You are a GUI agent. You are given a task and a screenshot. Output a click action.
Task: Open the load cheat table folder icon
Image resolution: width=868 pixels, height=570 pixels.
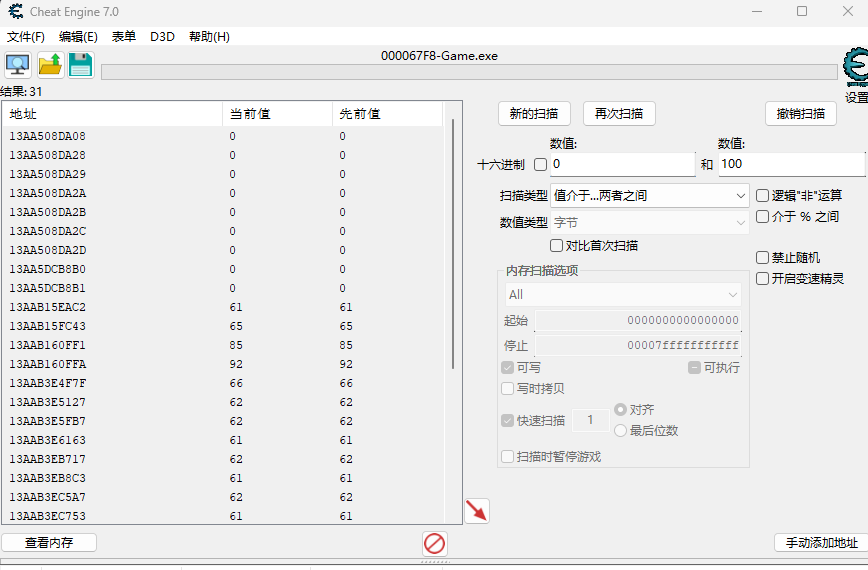pyautogui.click(x=50, y=65)
